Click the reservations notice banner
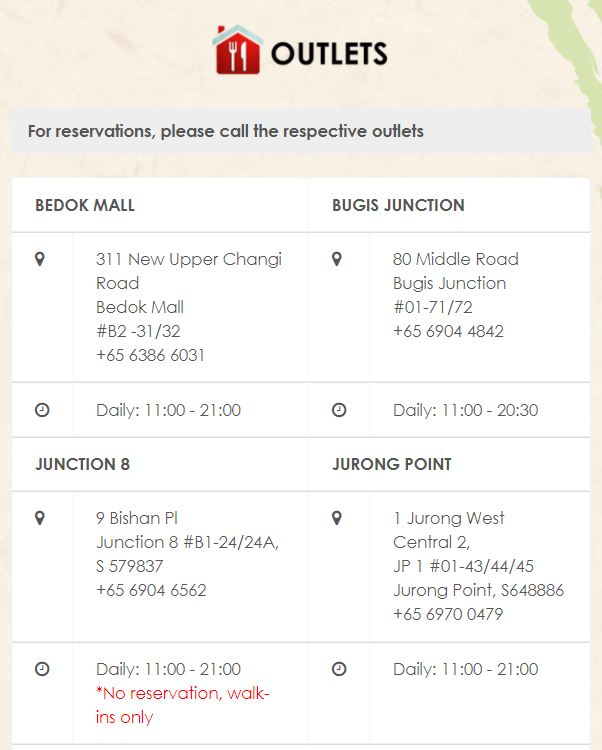602x750 pixels. (x=226, y=131)
